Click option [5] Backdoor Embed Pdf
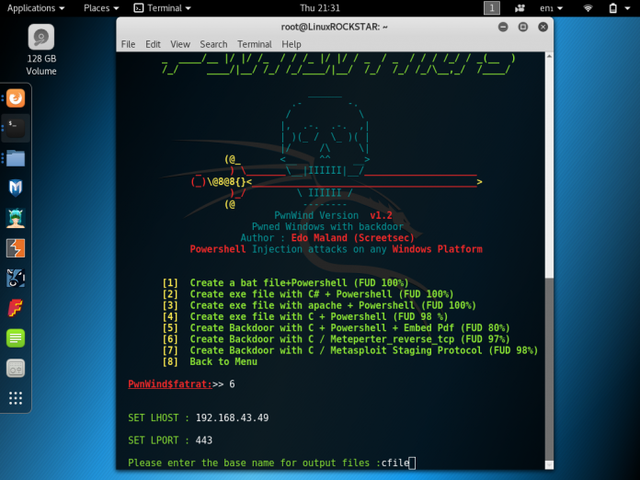The height and width of the screenshot is (480, 640). point(336,328)
